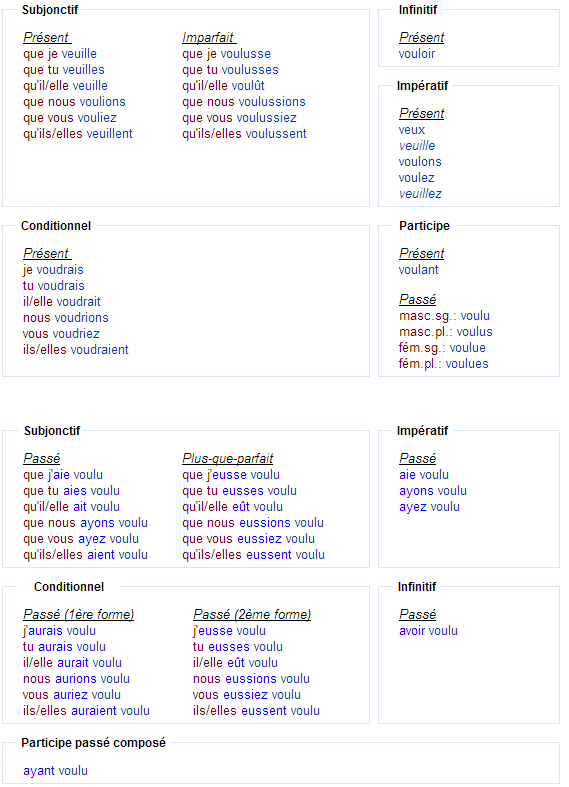Select the imperative 'voulons' entry
Screen dimensions: 569x787
[x=420, y=162]
